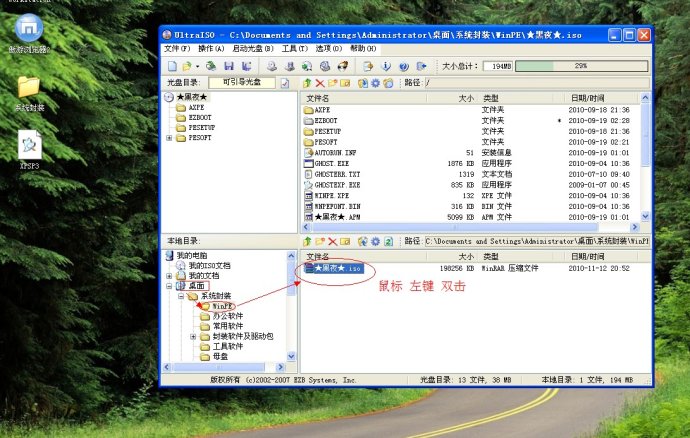
Task: Click the Convert image icon with green arrow
Action: tap(307, 66)
